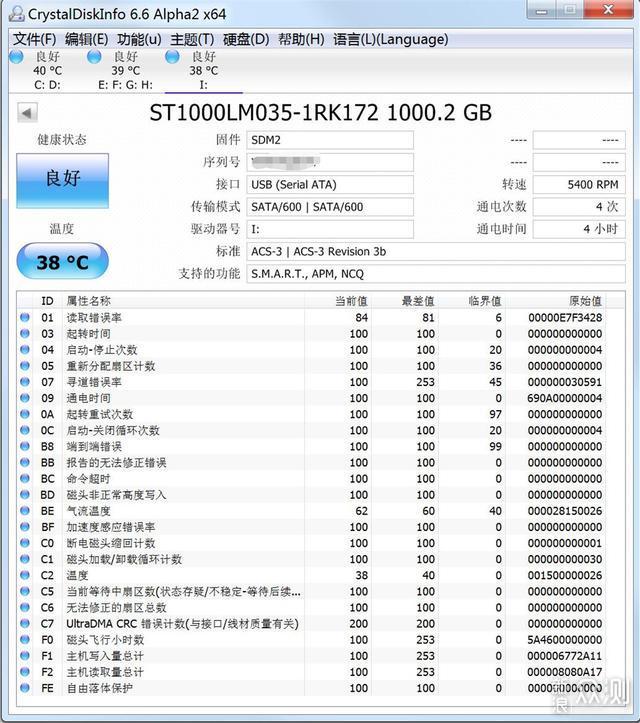640x723 pixels.
Task: Click the status dot for attribute BD
Action: click(x=25, y=495)
